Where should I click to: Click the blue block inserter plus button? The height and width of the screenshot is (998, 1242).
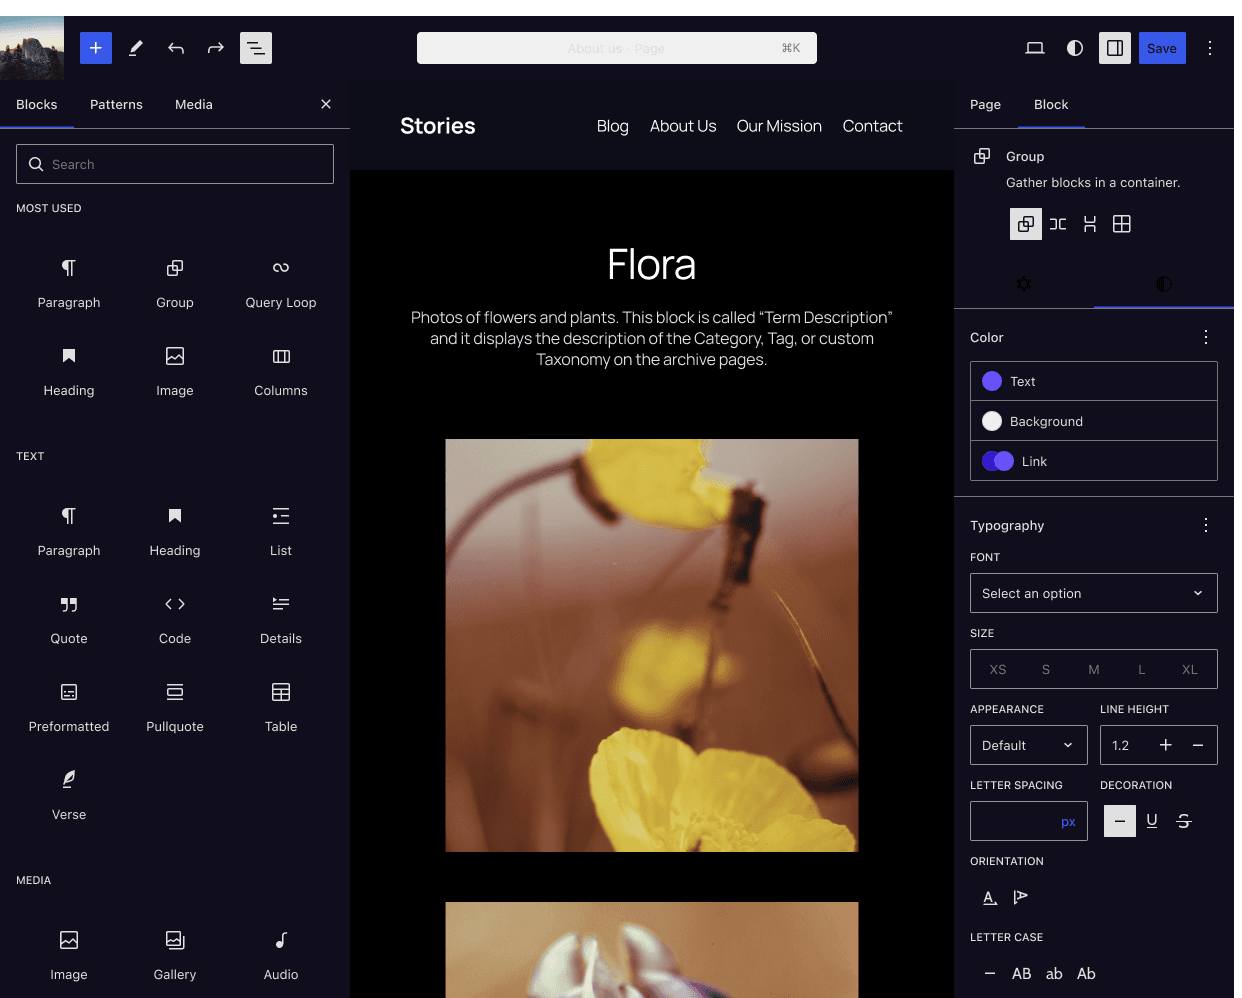click(x=96, y=48)
